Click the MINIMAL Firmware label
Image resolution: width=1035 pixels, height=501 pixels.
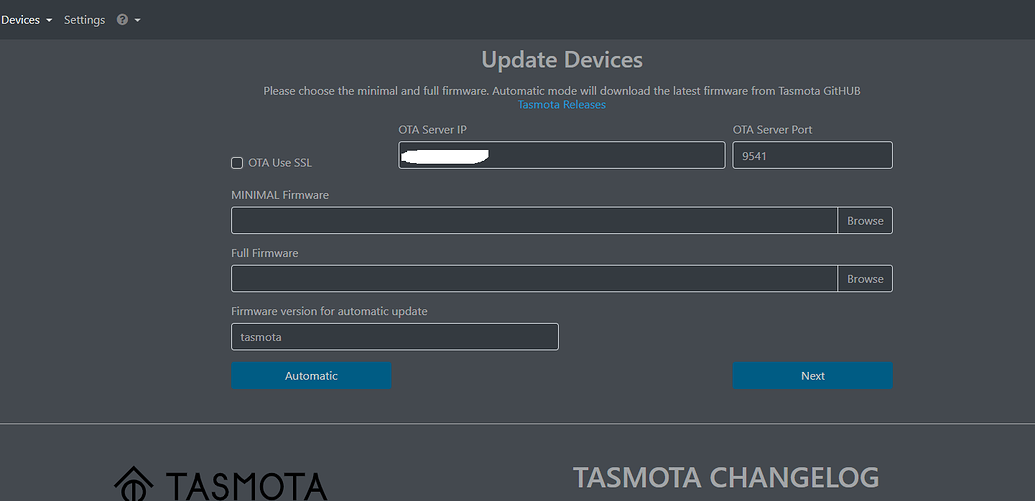tap(280, 195)
